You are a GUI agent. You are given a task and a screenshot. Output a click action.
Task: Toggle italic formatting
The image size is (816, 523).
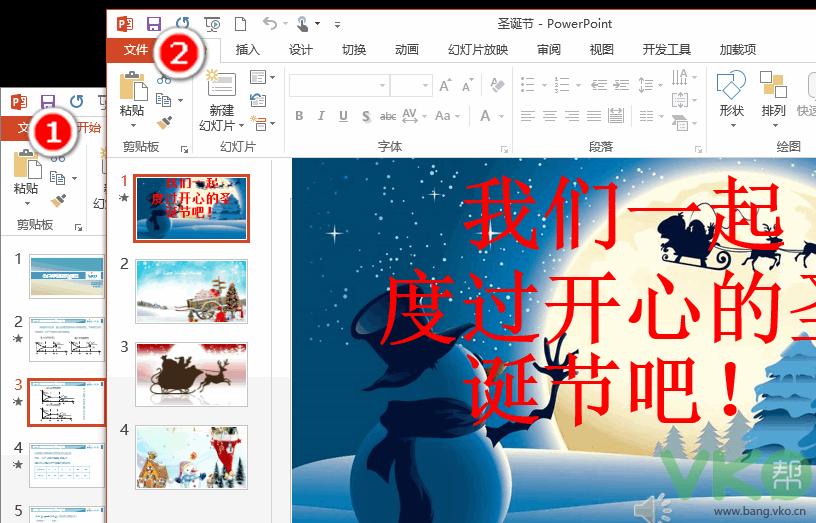[x=321, y=116]
